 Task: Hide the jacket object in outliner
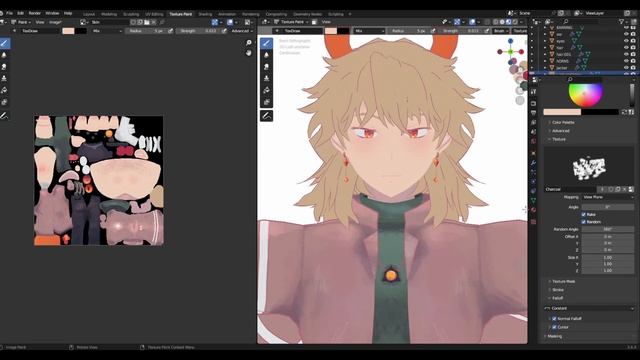click(626, 67)
